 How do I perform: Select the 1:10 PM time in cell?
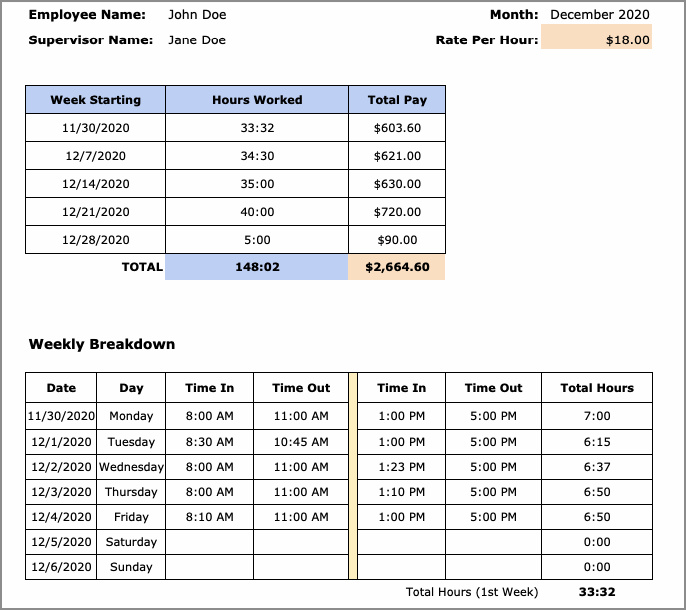tap(402, 492)
